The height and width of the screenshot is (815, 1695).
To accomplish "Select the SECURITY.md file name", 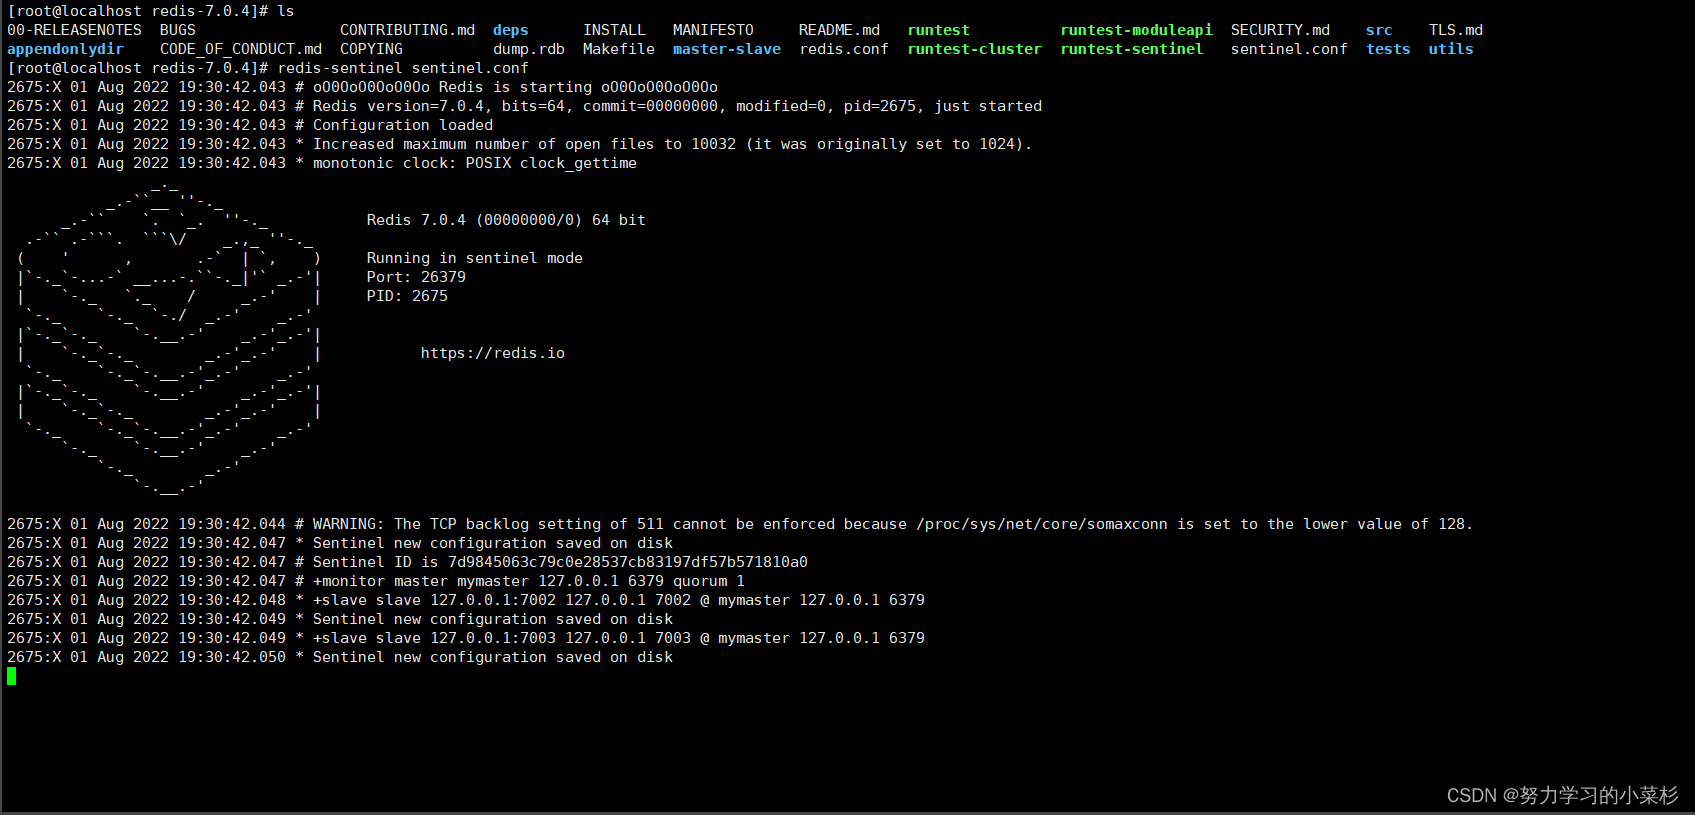I will (x=1280, y=30).
